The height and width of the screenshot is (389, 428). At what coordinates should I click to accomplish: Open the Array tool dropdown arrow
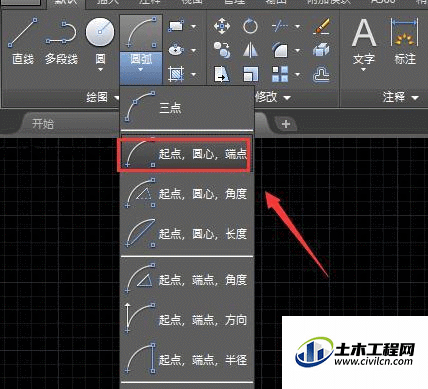point(297,74)
